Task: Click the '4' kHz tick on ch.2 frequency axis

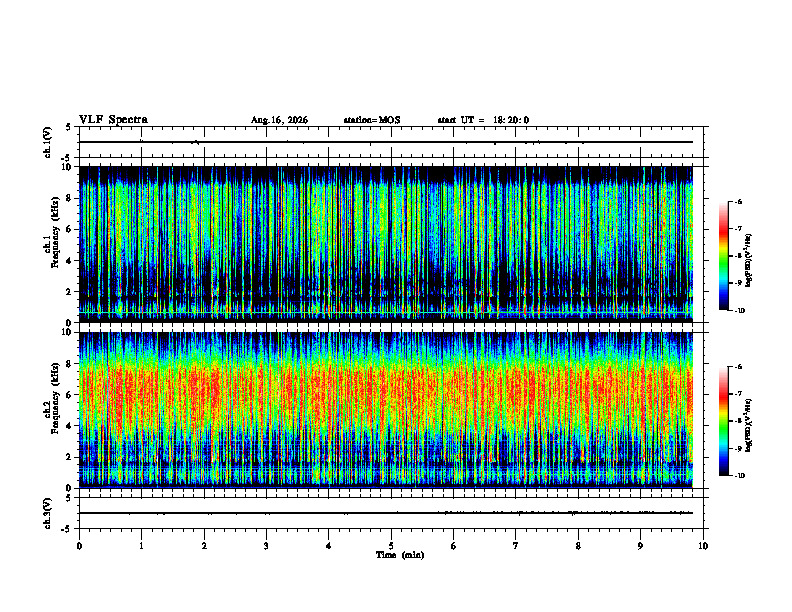Action: (x=70, y=426)
